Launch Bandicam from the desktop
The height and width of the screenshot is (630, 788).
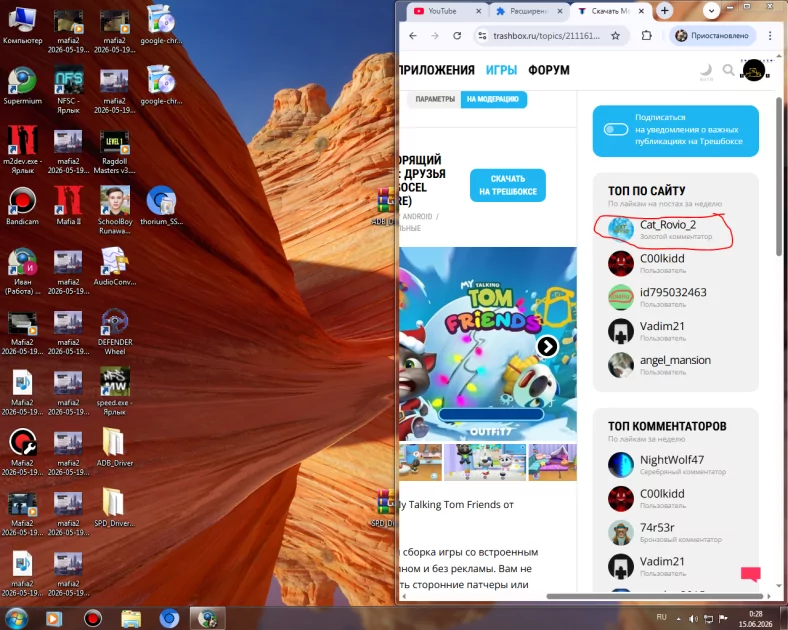pos(22,206)
